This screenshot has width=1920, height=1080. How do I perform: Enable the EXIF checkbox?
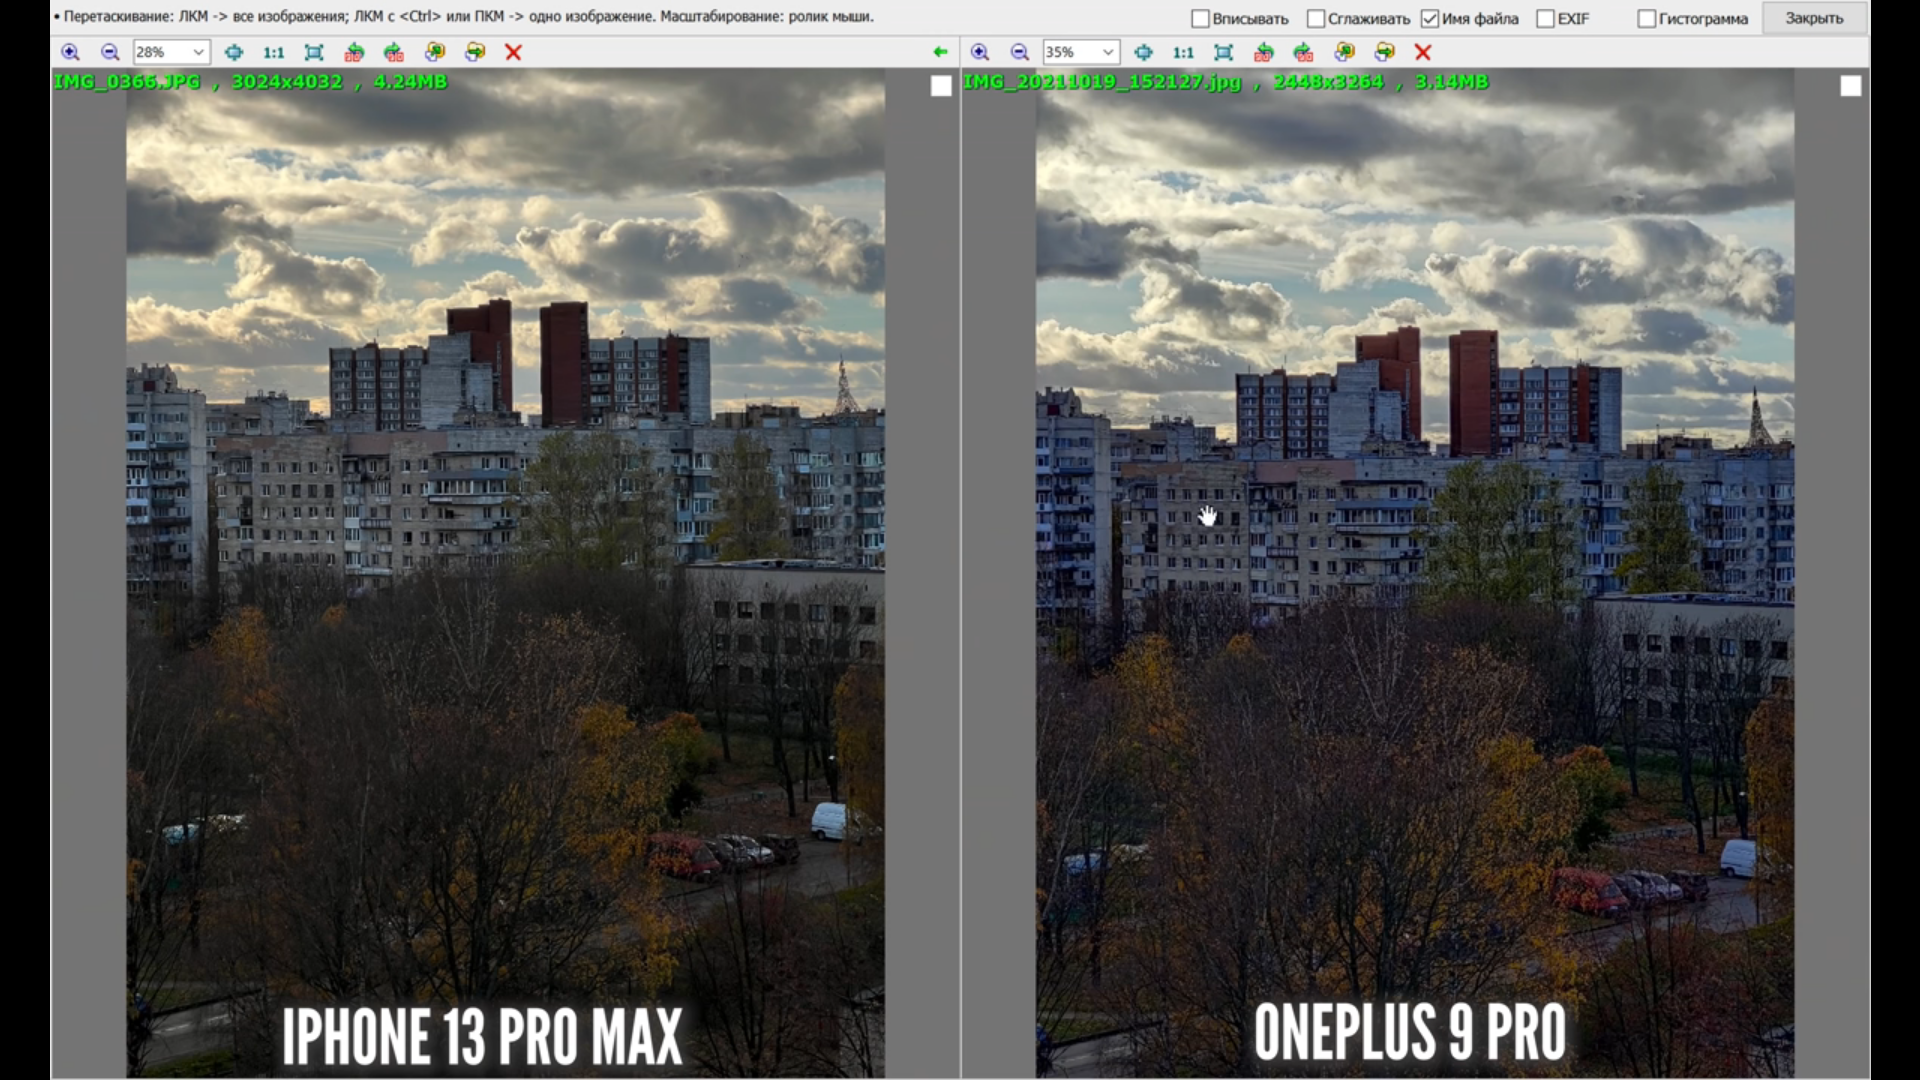1546,19
